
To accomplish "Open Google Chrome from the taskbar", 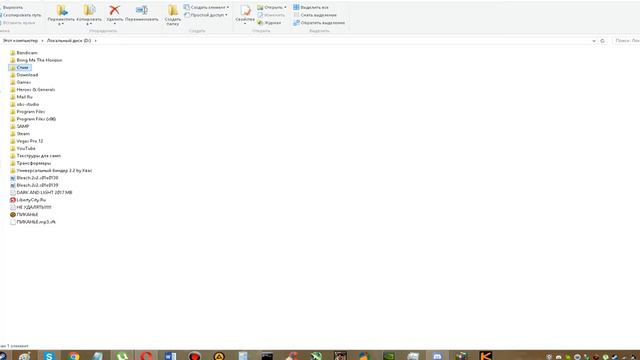I will pos(73,356).
